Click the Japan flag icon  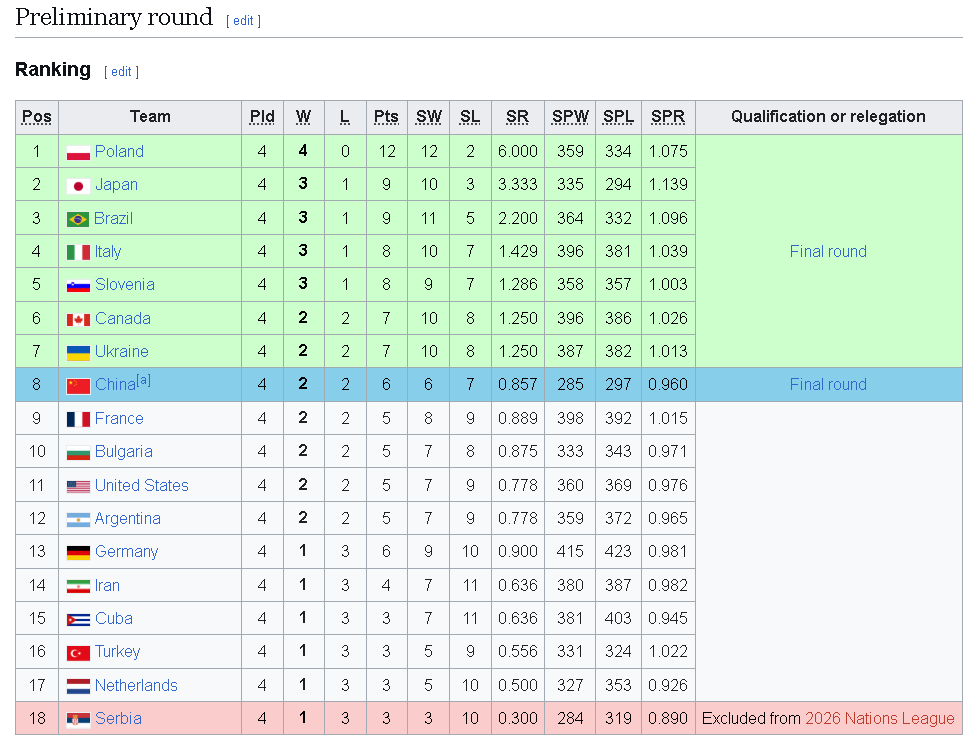coord(78,186)
